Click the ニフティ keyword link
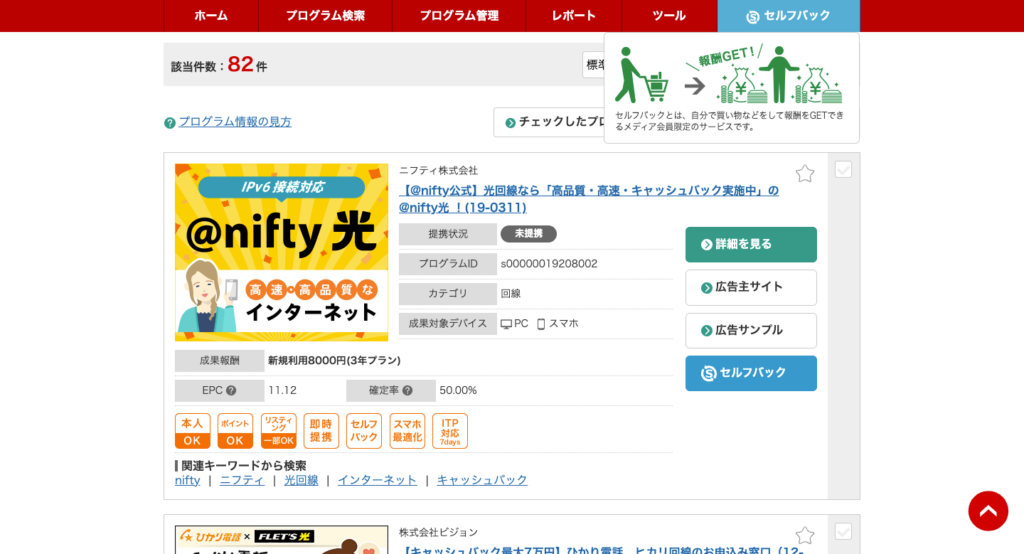1024x554 pixels. 242,480
